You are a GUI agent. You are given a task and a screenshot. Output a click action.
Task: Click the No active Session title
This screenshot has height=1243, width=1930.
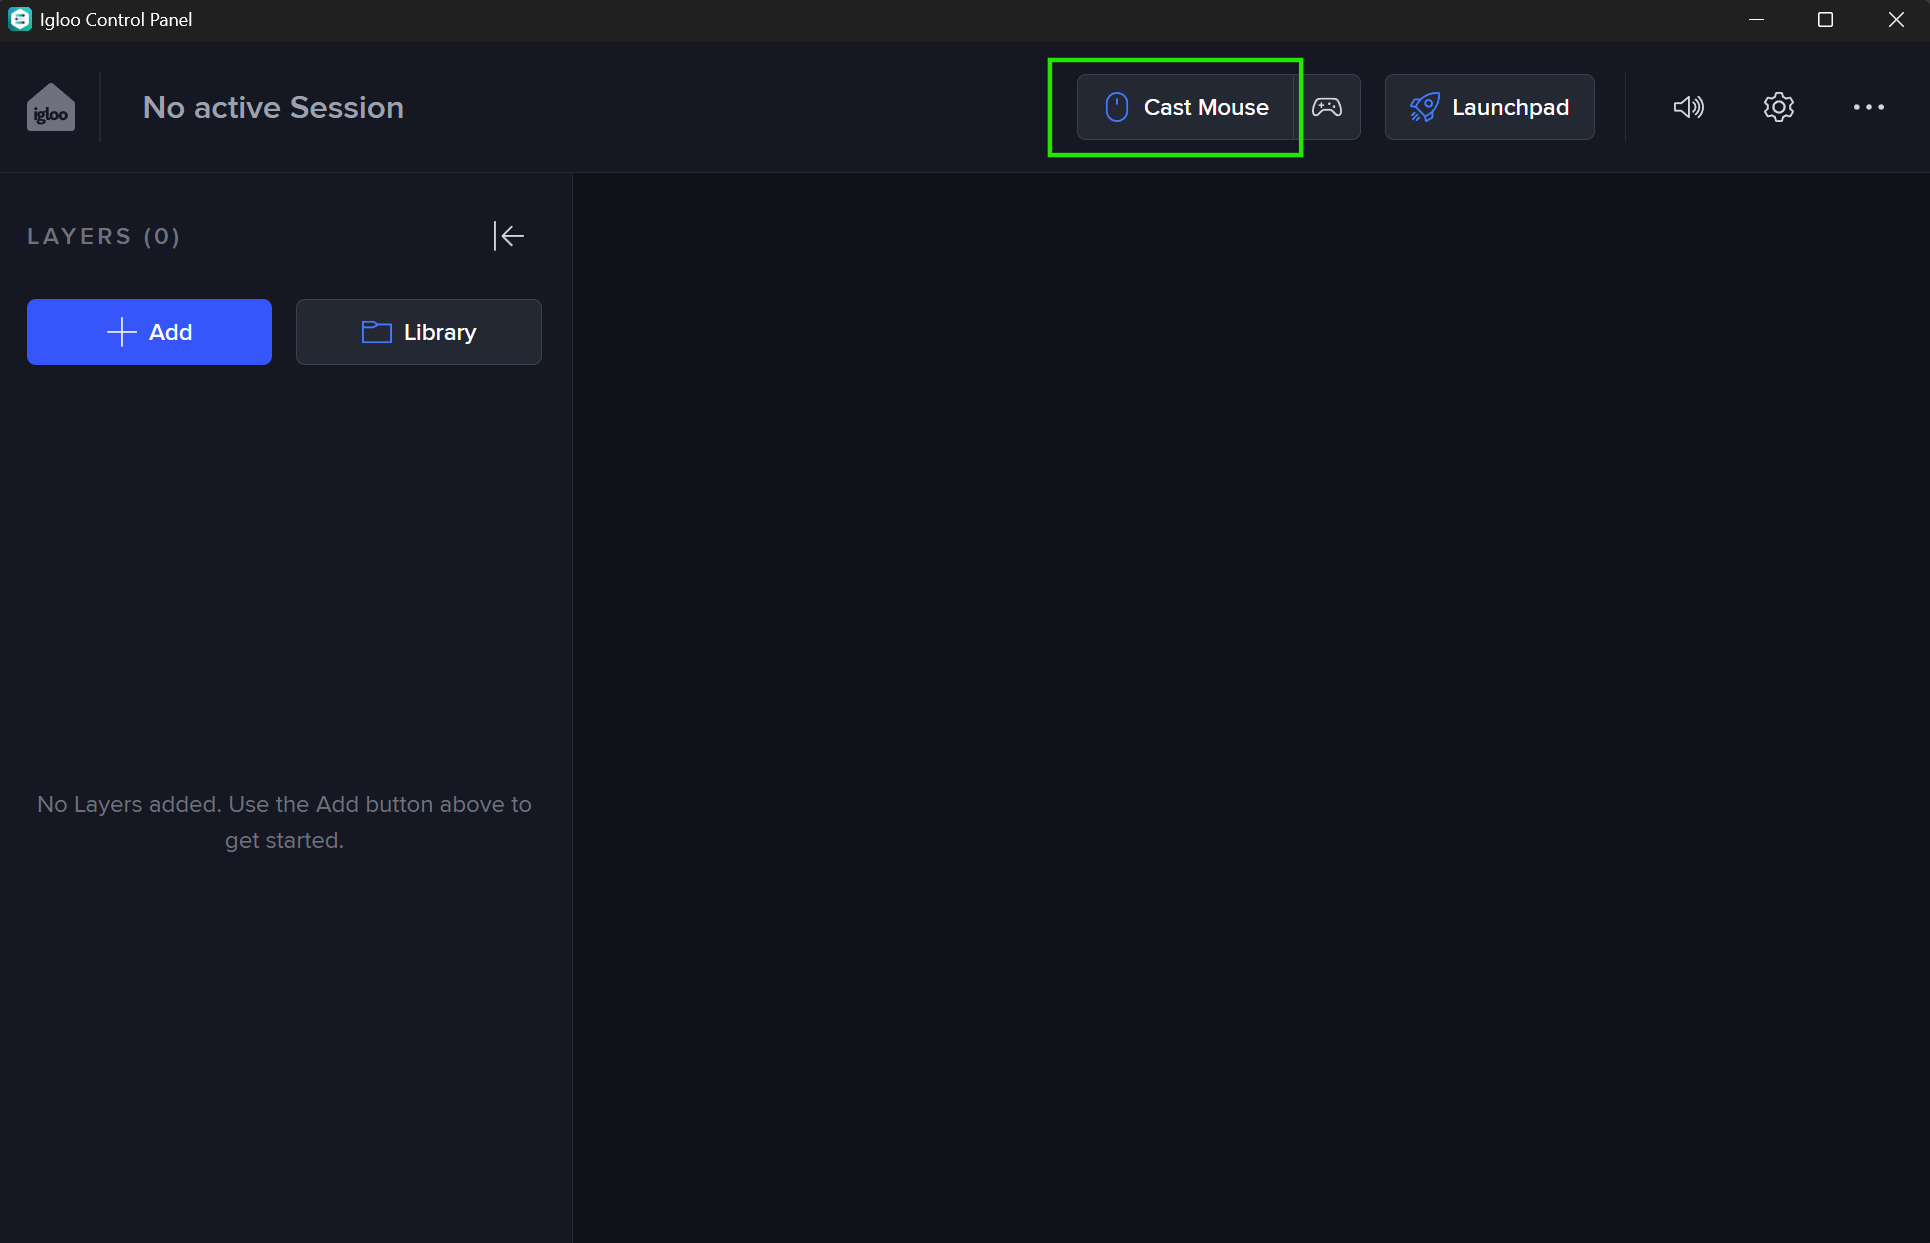click(x=273, y=107)
